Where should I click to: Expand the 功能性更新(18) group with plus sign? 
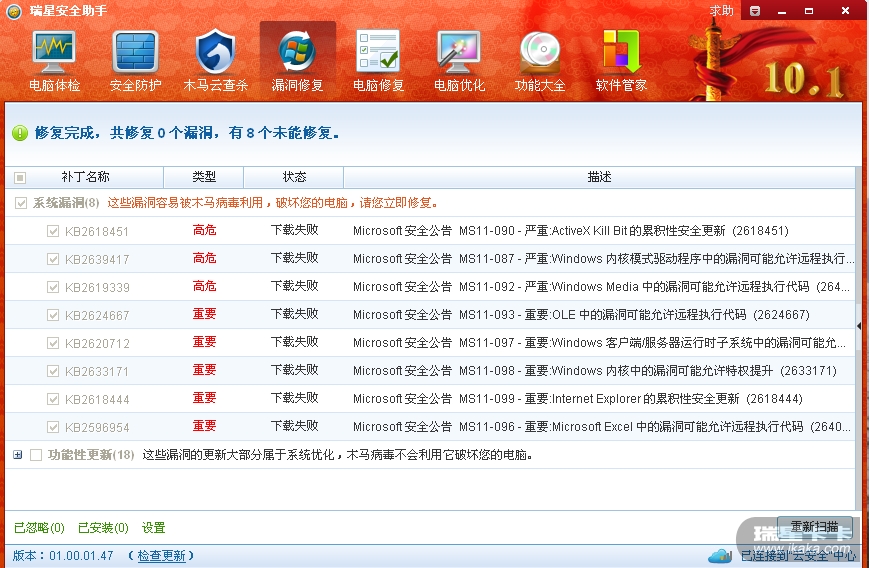click(x=18, y=455)
